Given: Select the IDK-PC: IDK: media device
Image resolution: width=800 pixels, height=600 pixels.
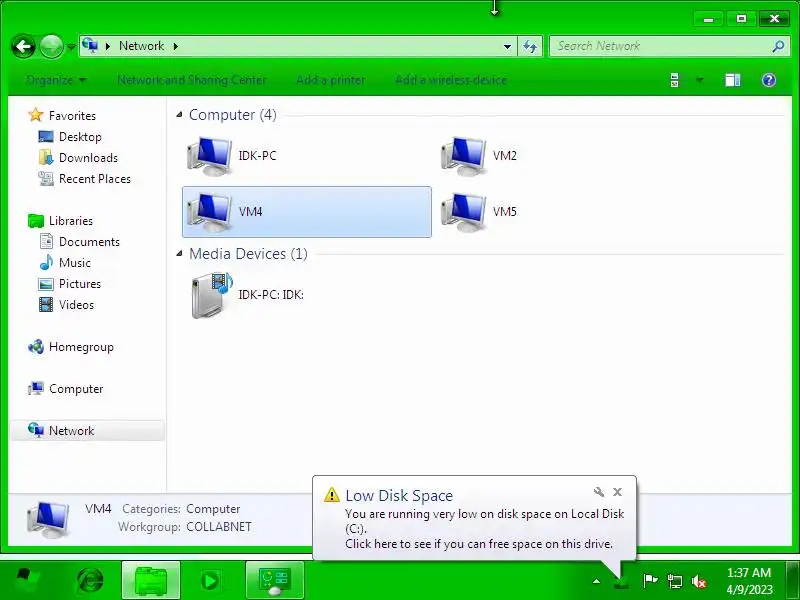Looking at the screenshot, I should [212, 295].
